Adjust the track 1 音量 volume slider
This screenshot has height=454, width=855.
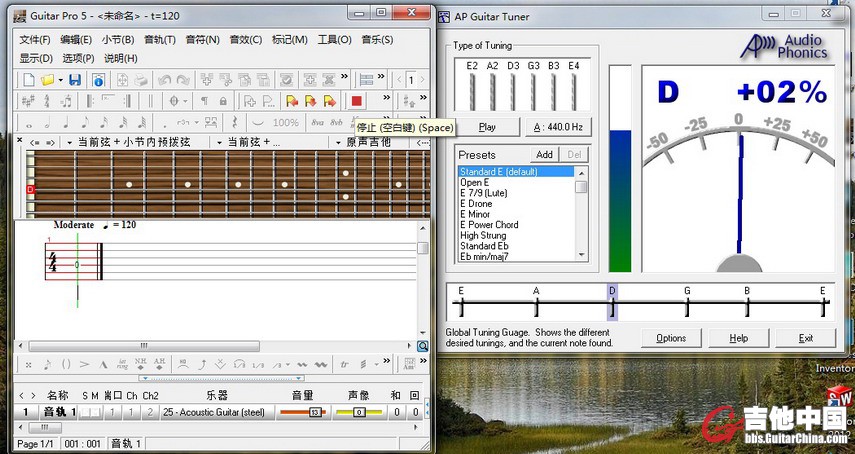click(302, 413)
